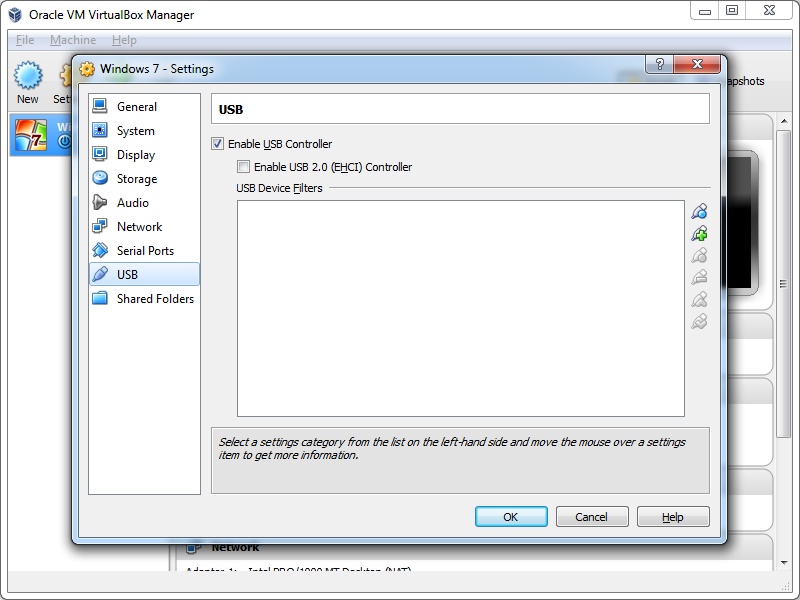Click the Help button in dialog
This screenshot has height=600, width=800.
(x=673, y=517)
